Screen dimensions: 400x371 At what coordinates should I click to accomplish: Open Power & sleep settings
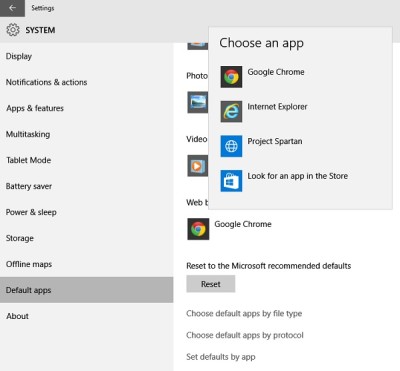pyautogui.click(x=87, y=212)
